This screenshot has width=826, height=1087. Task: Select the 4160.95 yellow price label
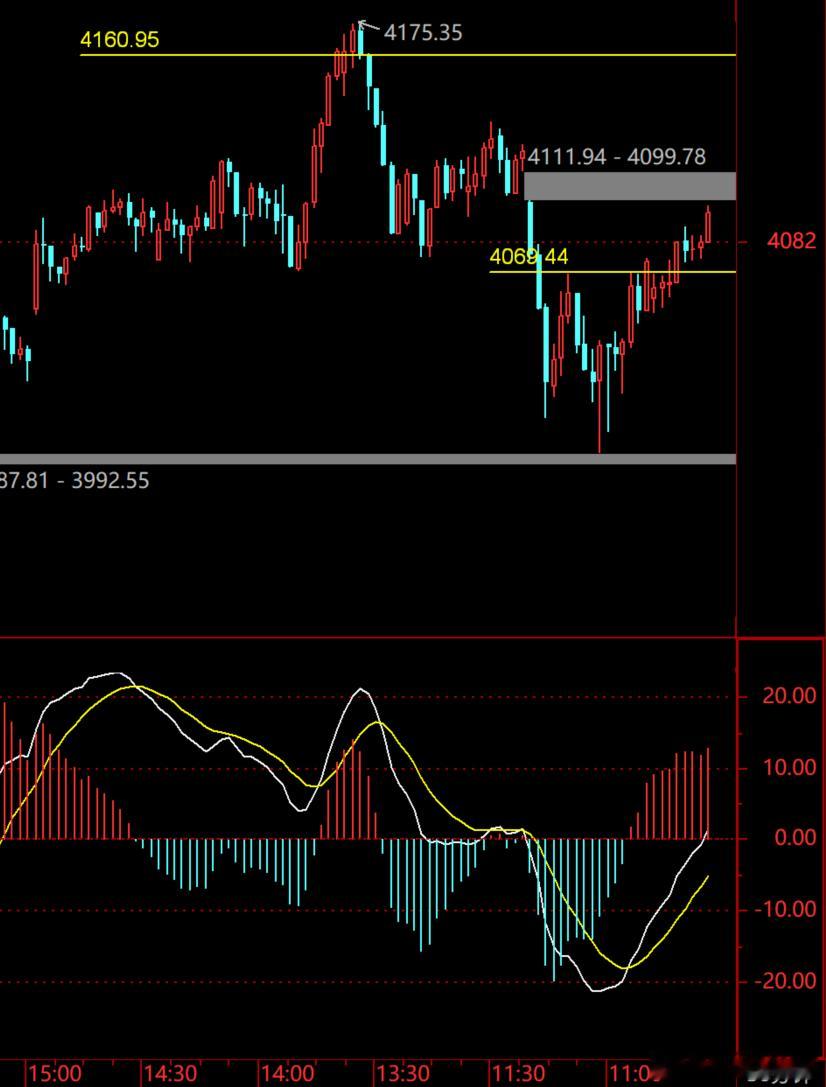[119, 40]
